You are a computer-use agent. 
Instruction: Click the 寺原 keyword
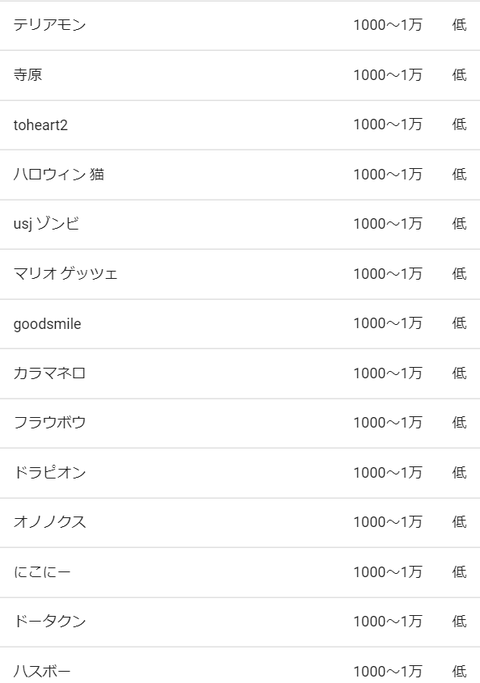click(28, 75)
